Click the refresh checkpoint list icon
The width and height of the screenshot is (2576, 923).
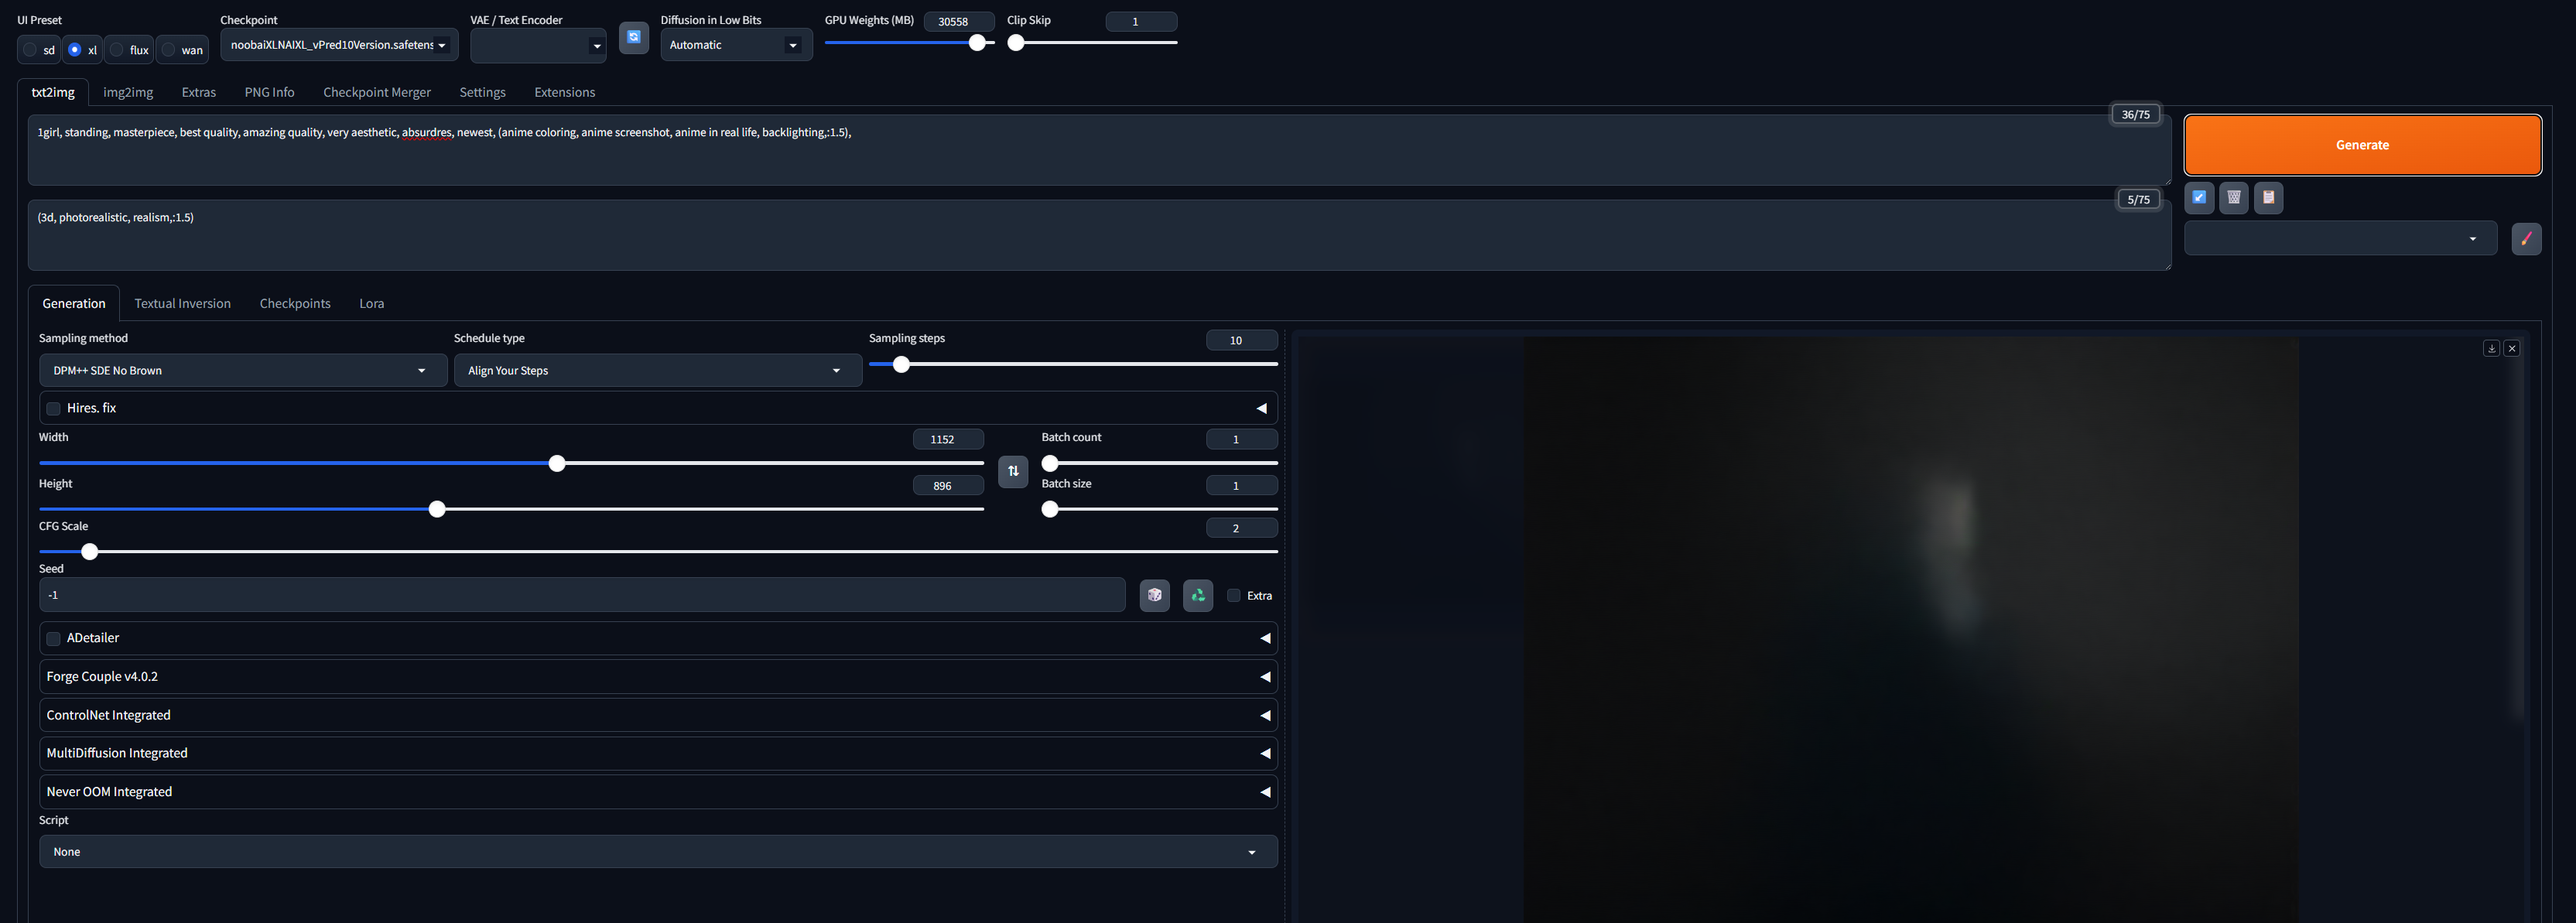(x=633, y=38)
